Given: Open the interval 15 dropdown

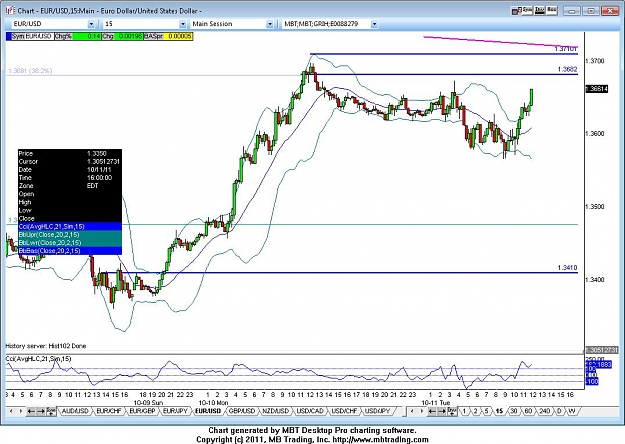Looking at the screenshot, I should point(183,24).
